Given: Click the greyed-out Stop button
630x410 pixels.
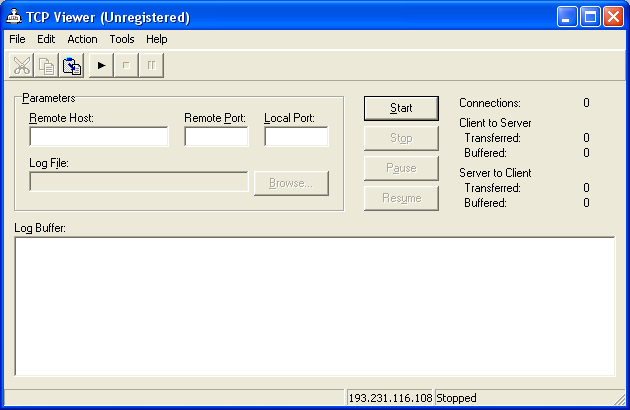Looking at the screenshot, I should tap(401, 138).
